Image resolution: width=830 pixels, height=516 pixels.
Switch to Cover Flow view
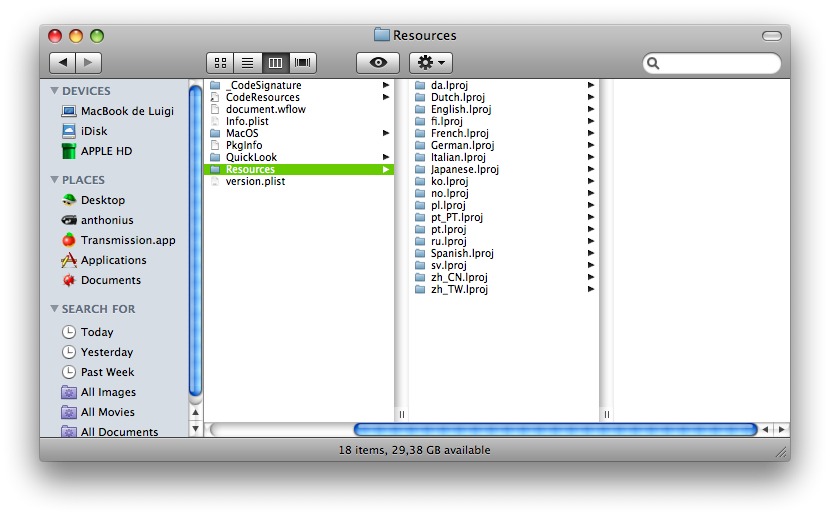[303, 62]
